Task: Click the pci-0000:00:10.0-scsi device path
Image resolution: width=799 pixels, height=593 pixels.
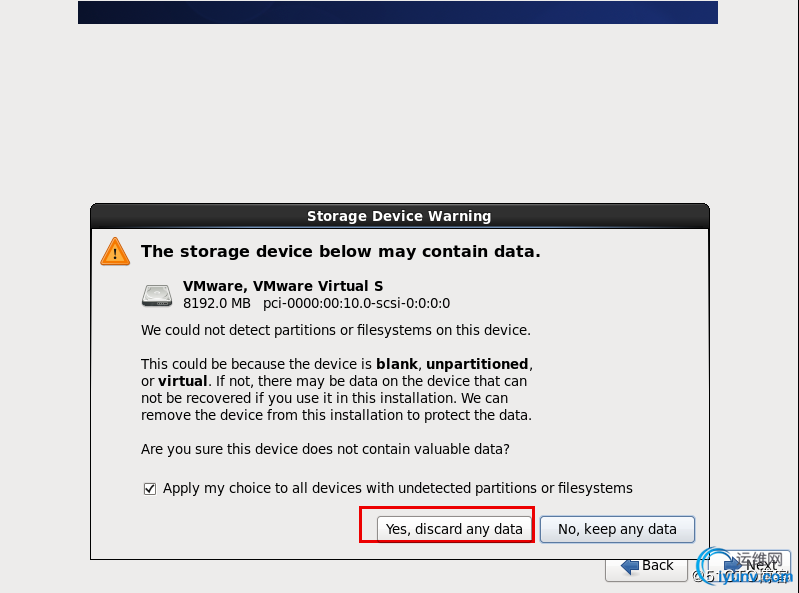Action: (x=356, y=303)
